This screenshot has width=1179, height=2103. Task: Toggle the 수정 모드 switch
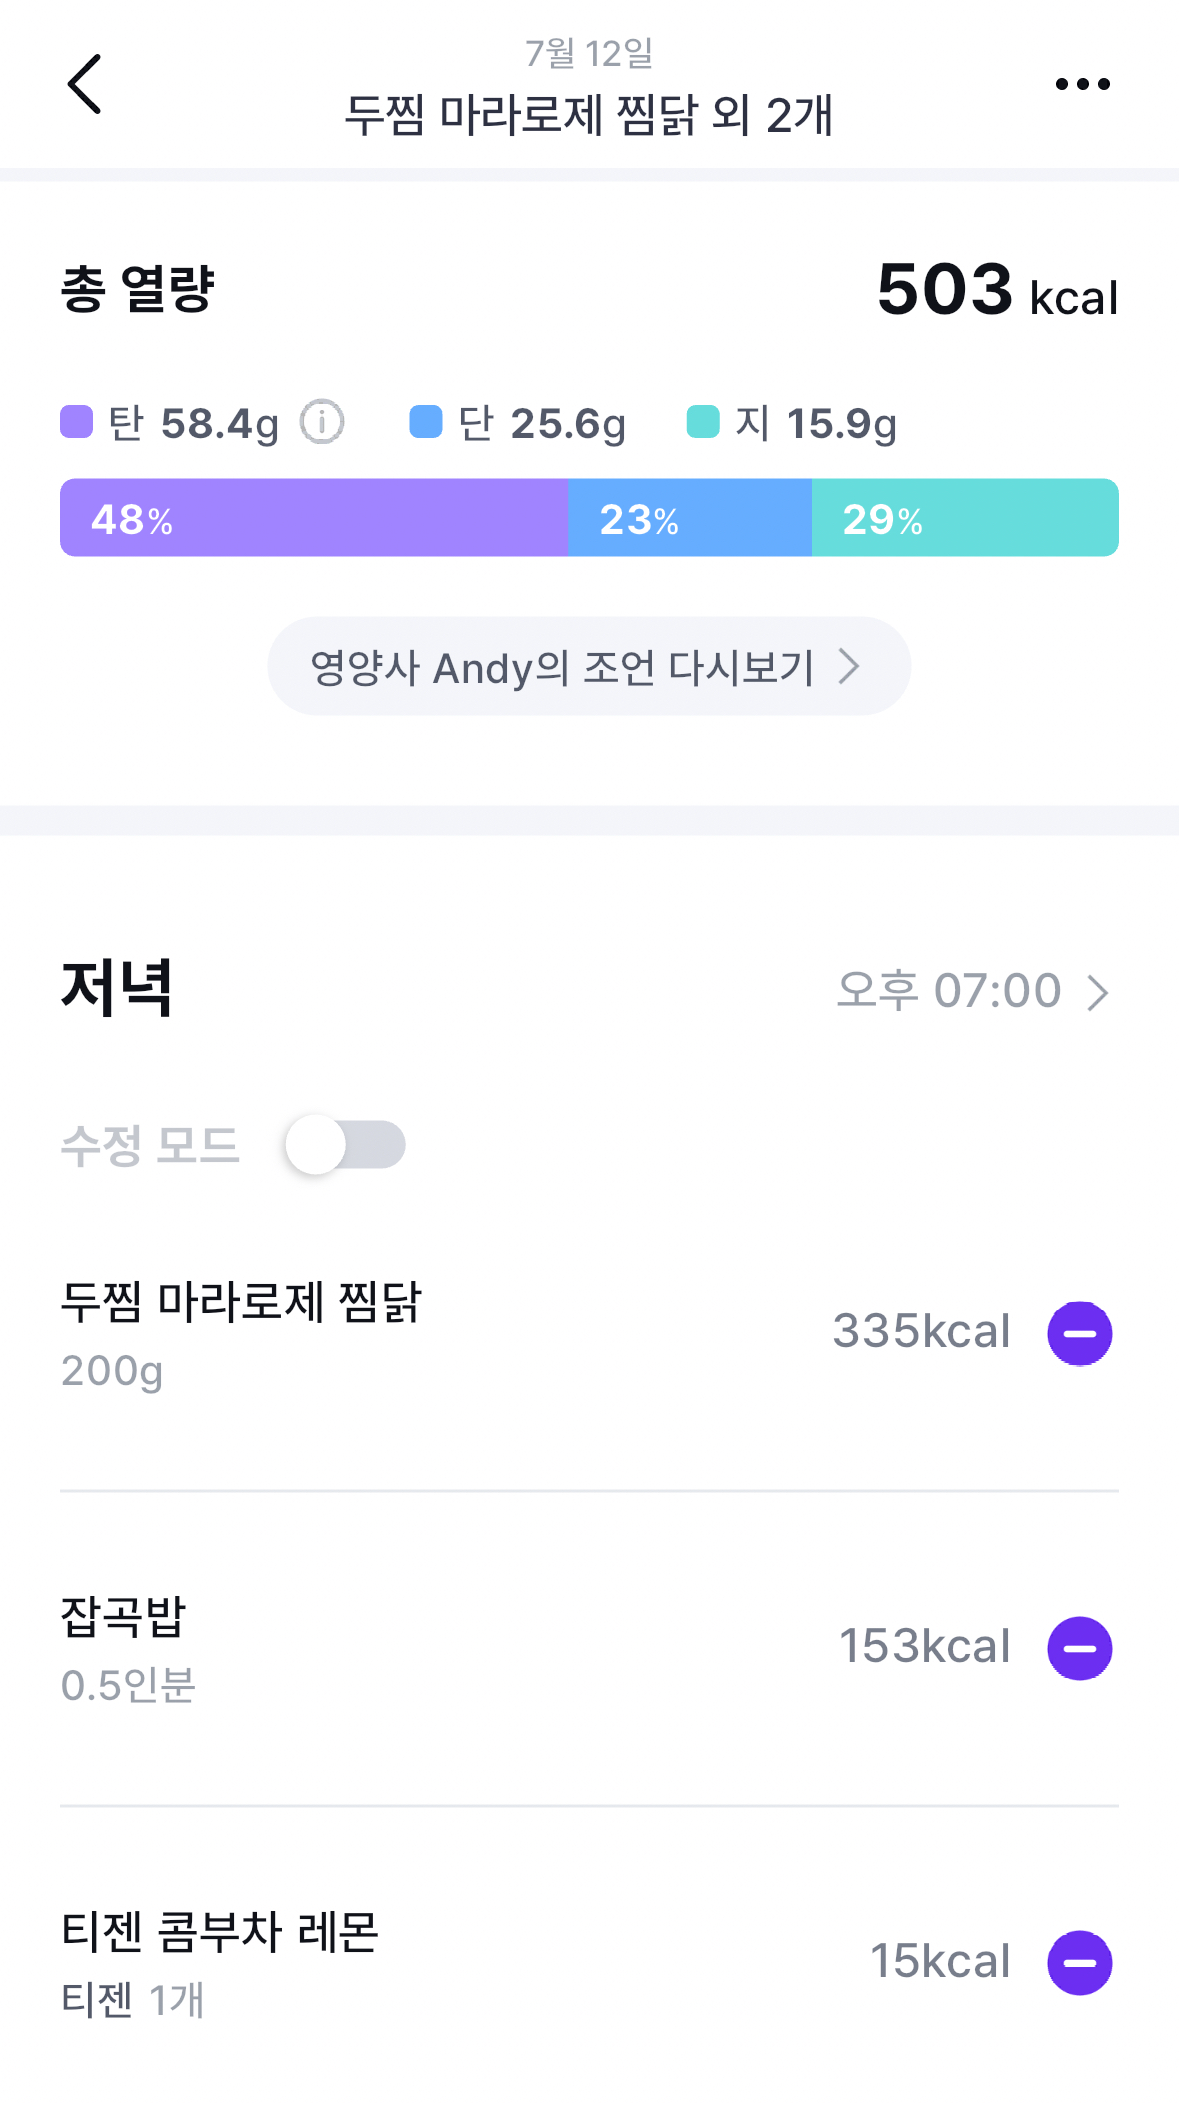(344, 1145)
